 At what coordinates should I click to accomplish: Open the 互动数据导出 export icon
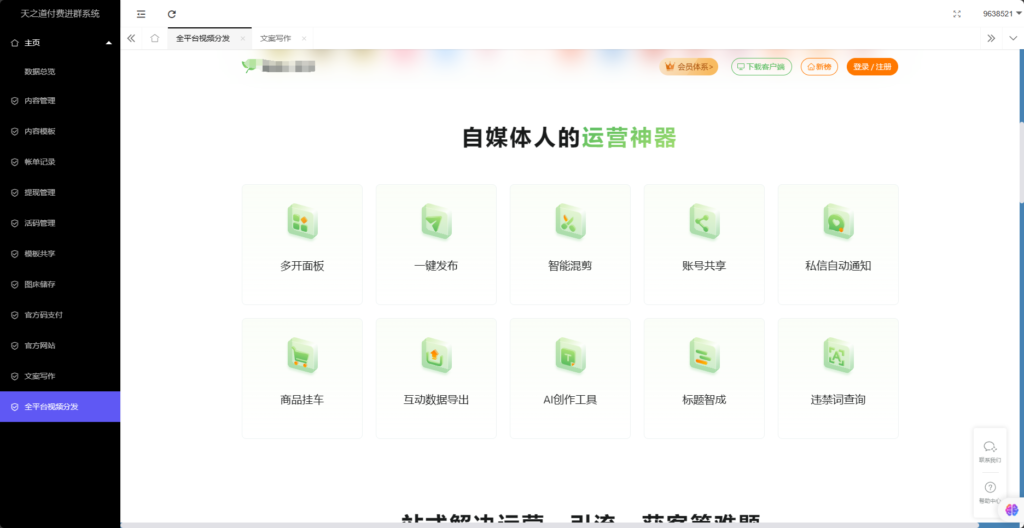[x=436, y=355]
